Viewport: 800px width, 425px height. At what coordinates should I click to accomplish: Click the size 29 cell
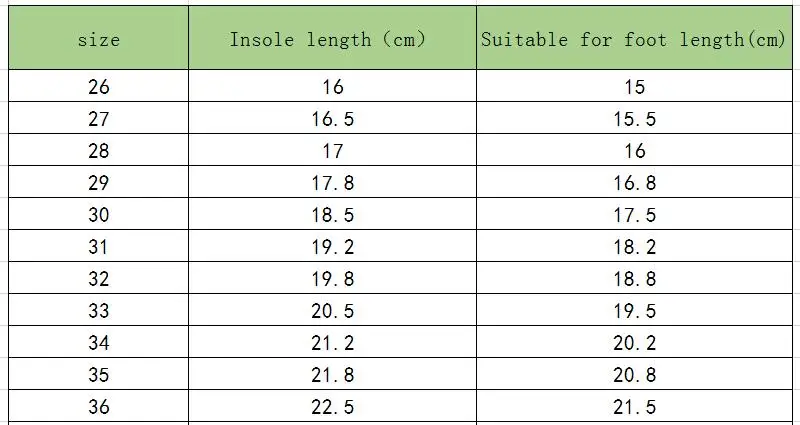pyautogui.click(x=98, y=183)
